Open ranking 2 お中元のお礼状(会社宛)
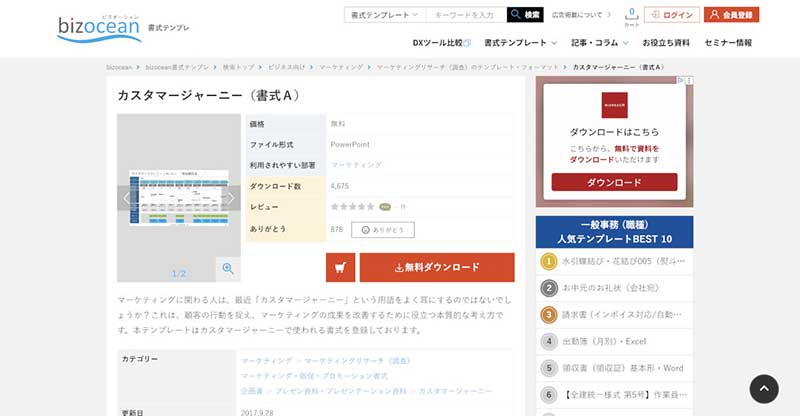The width and height of the screenshot is (800, 416). 614,288
